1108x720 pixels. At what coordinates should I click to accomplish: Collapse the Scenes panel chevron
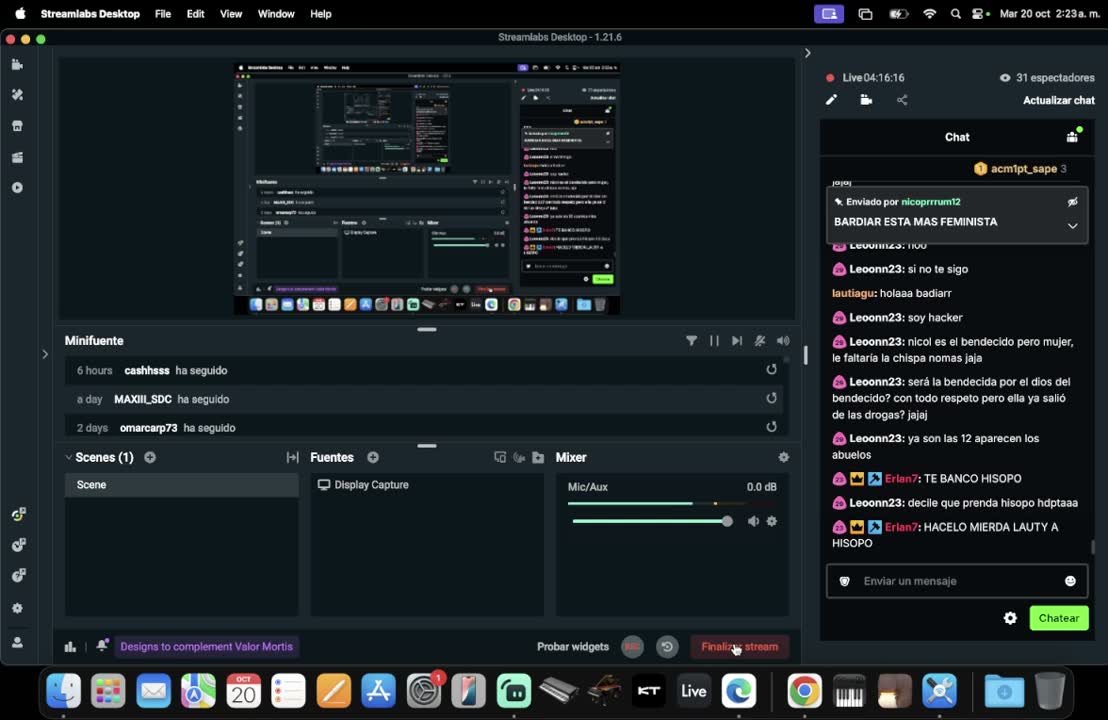click(x=69, y=457)
